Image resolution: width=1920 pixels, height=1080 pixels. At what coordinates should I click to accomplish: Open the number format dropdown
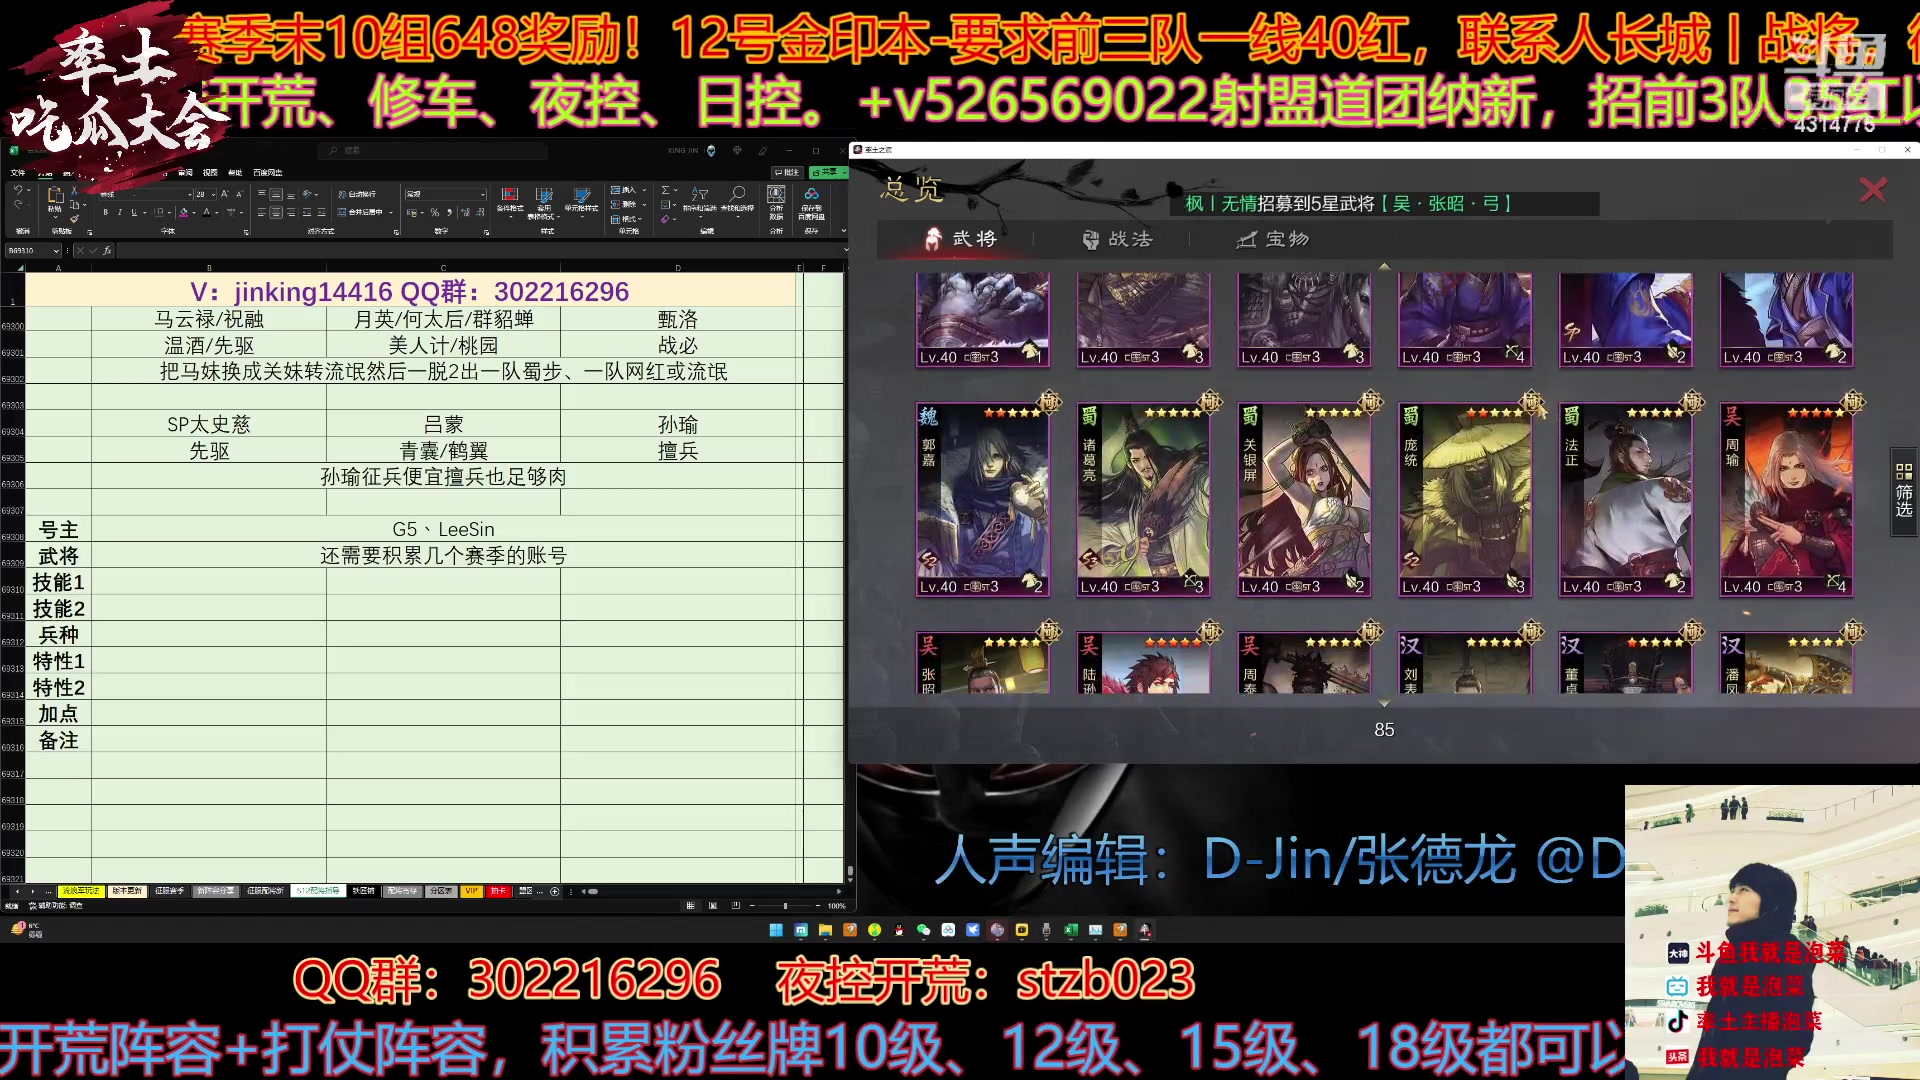tap(483, 195)
